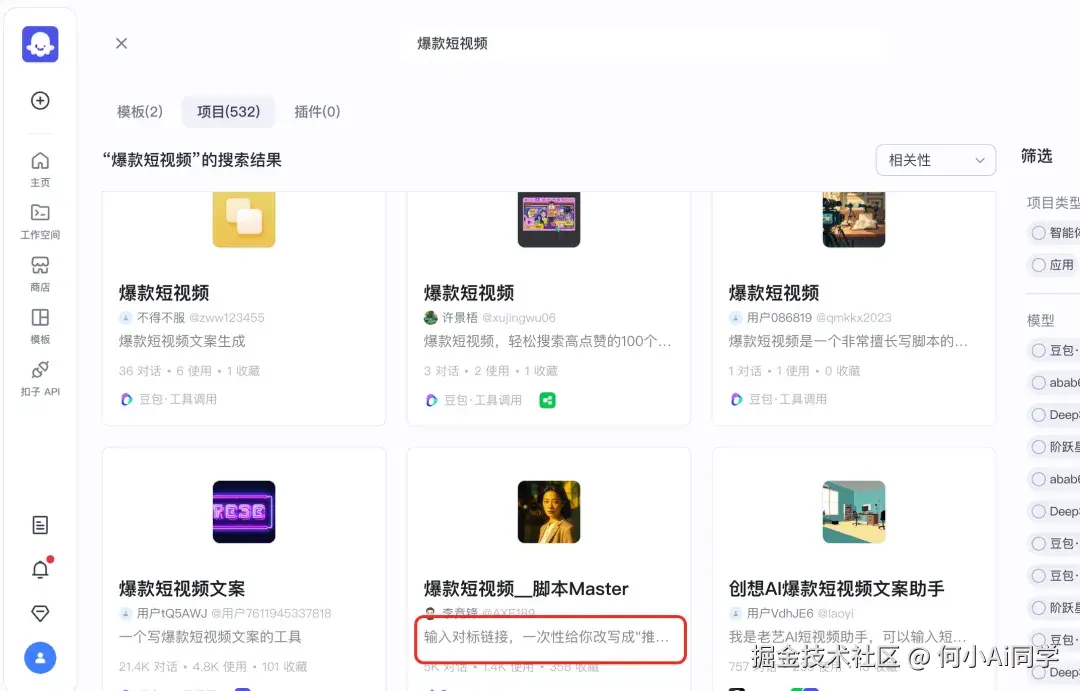Collapse the 筛选 filter panel
The width and height of the screenshot is (1080, 691).
coord(1037,155)
